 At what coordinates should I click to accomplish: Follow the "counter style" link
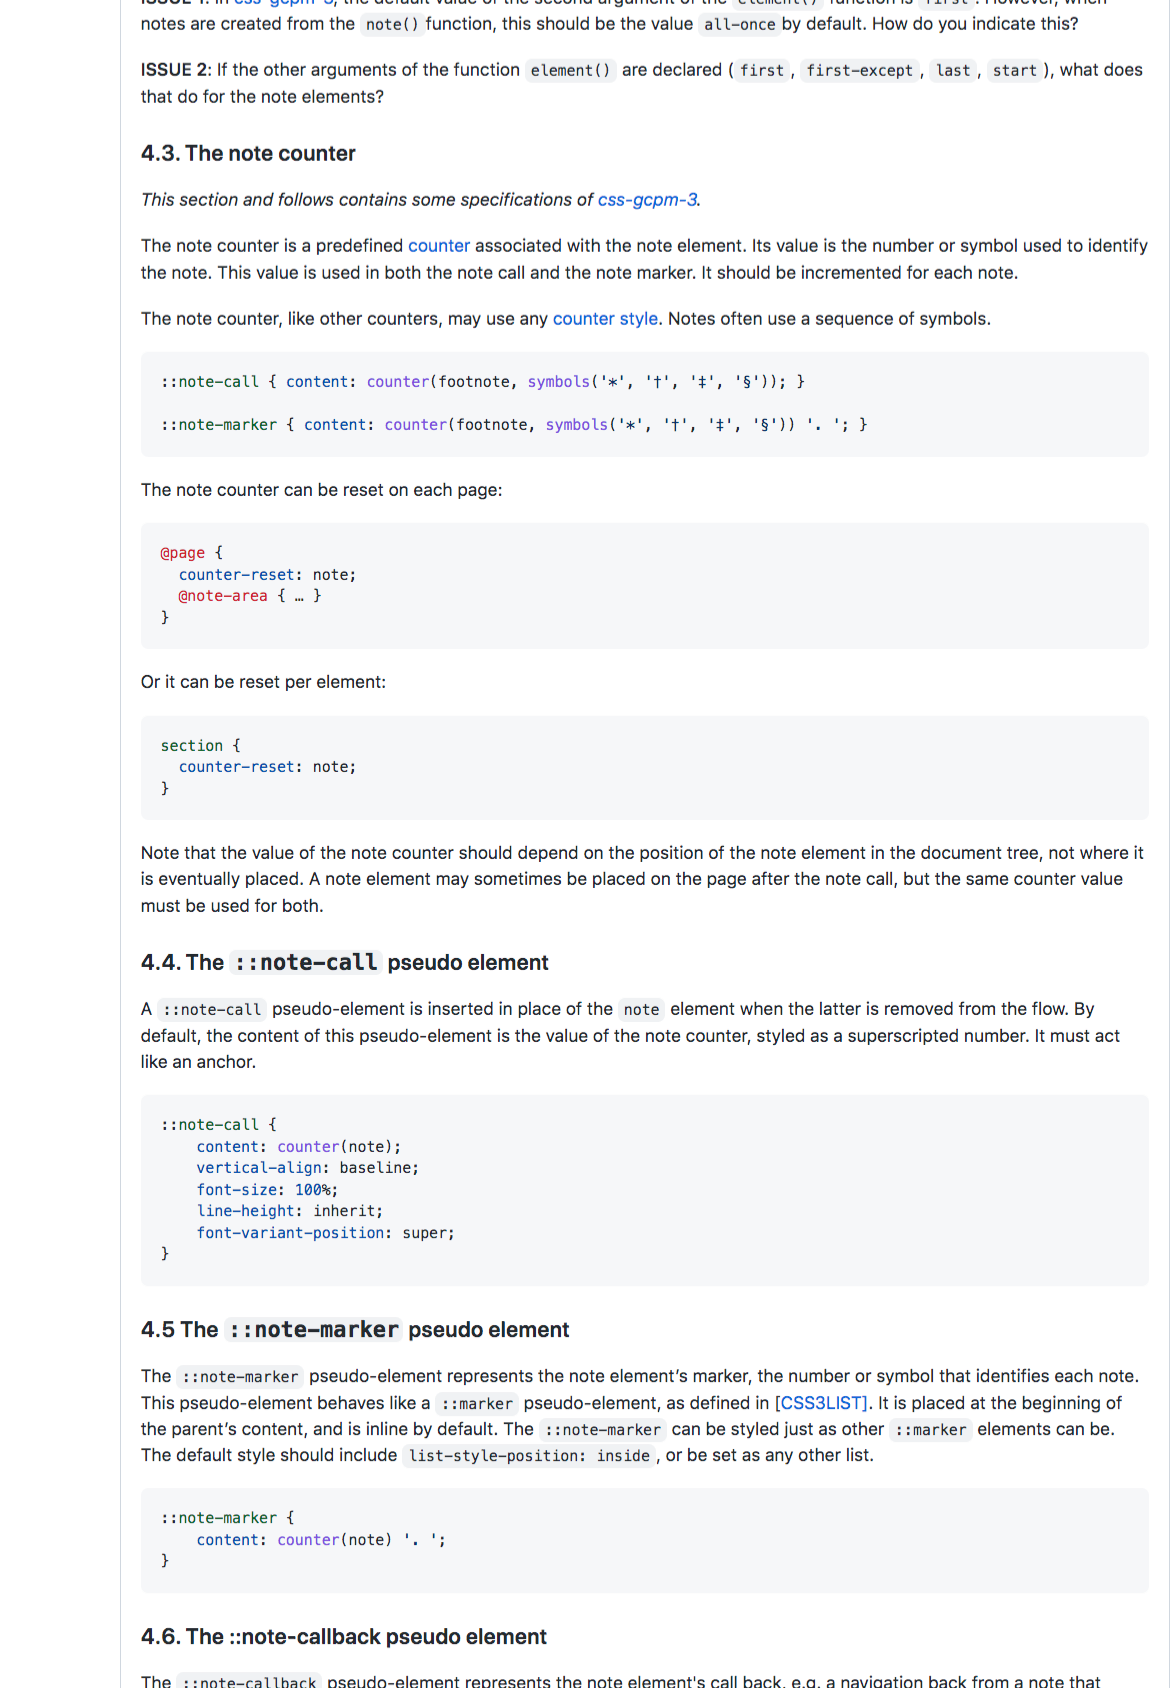[605, 319]
